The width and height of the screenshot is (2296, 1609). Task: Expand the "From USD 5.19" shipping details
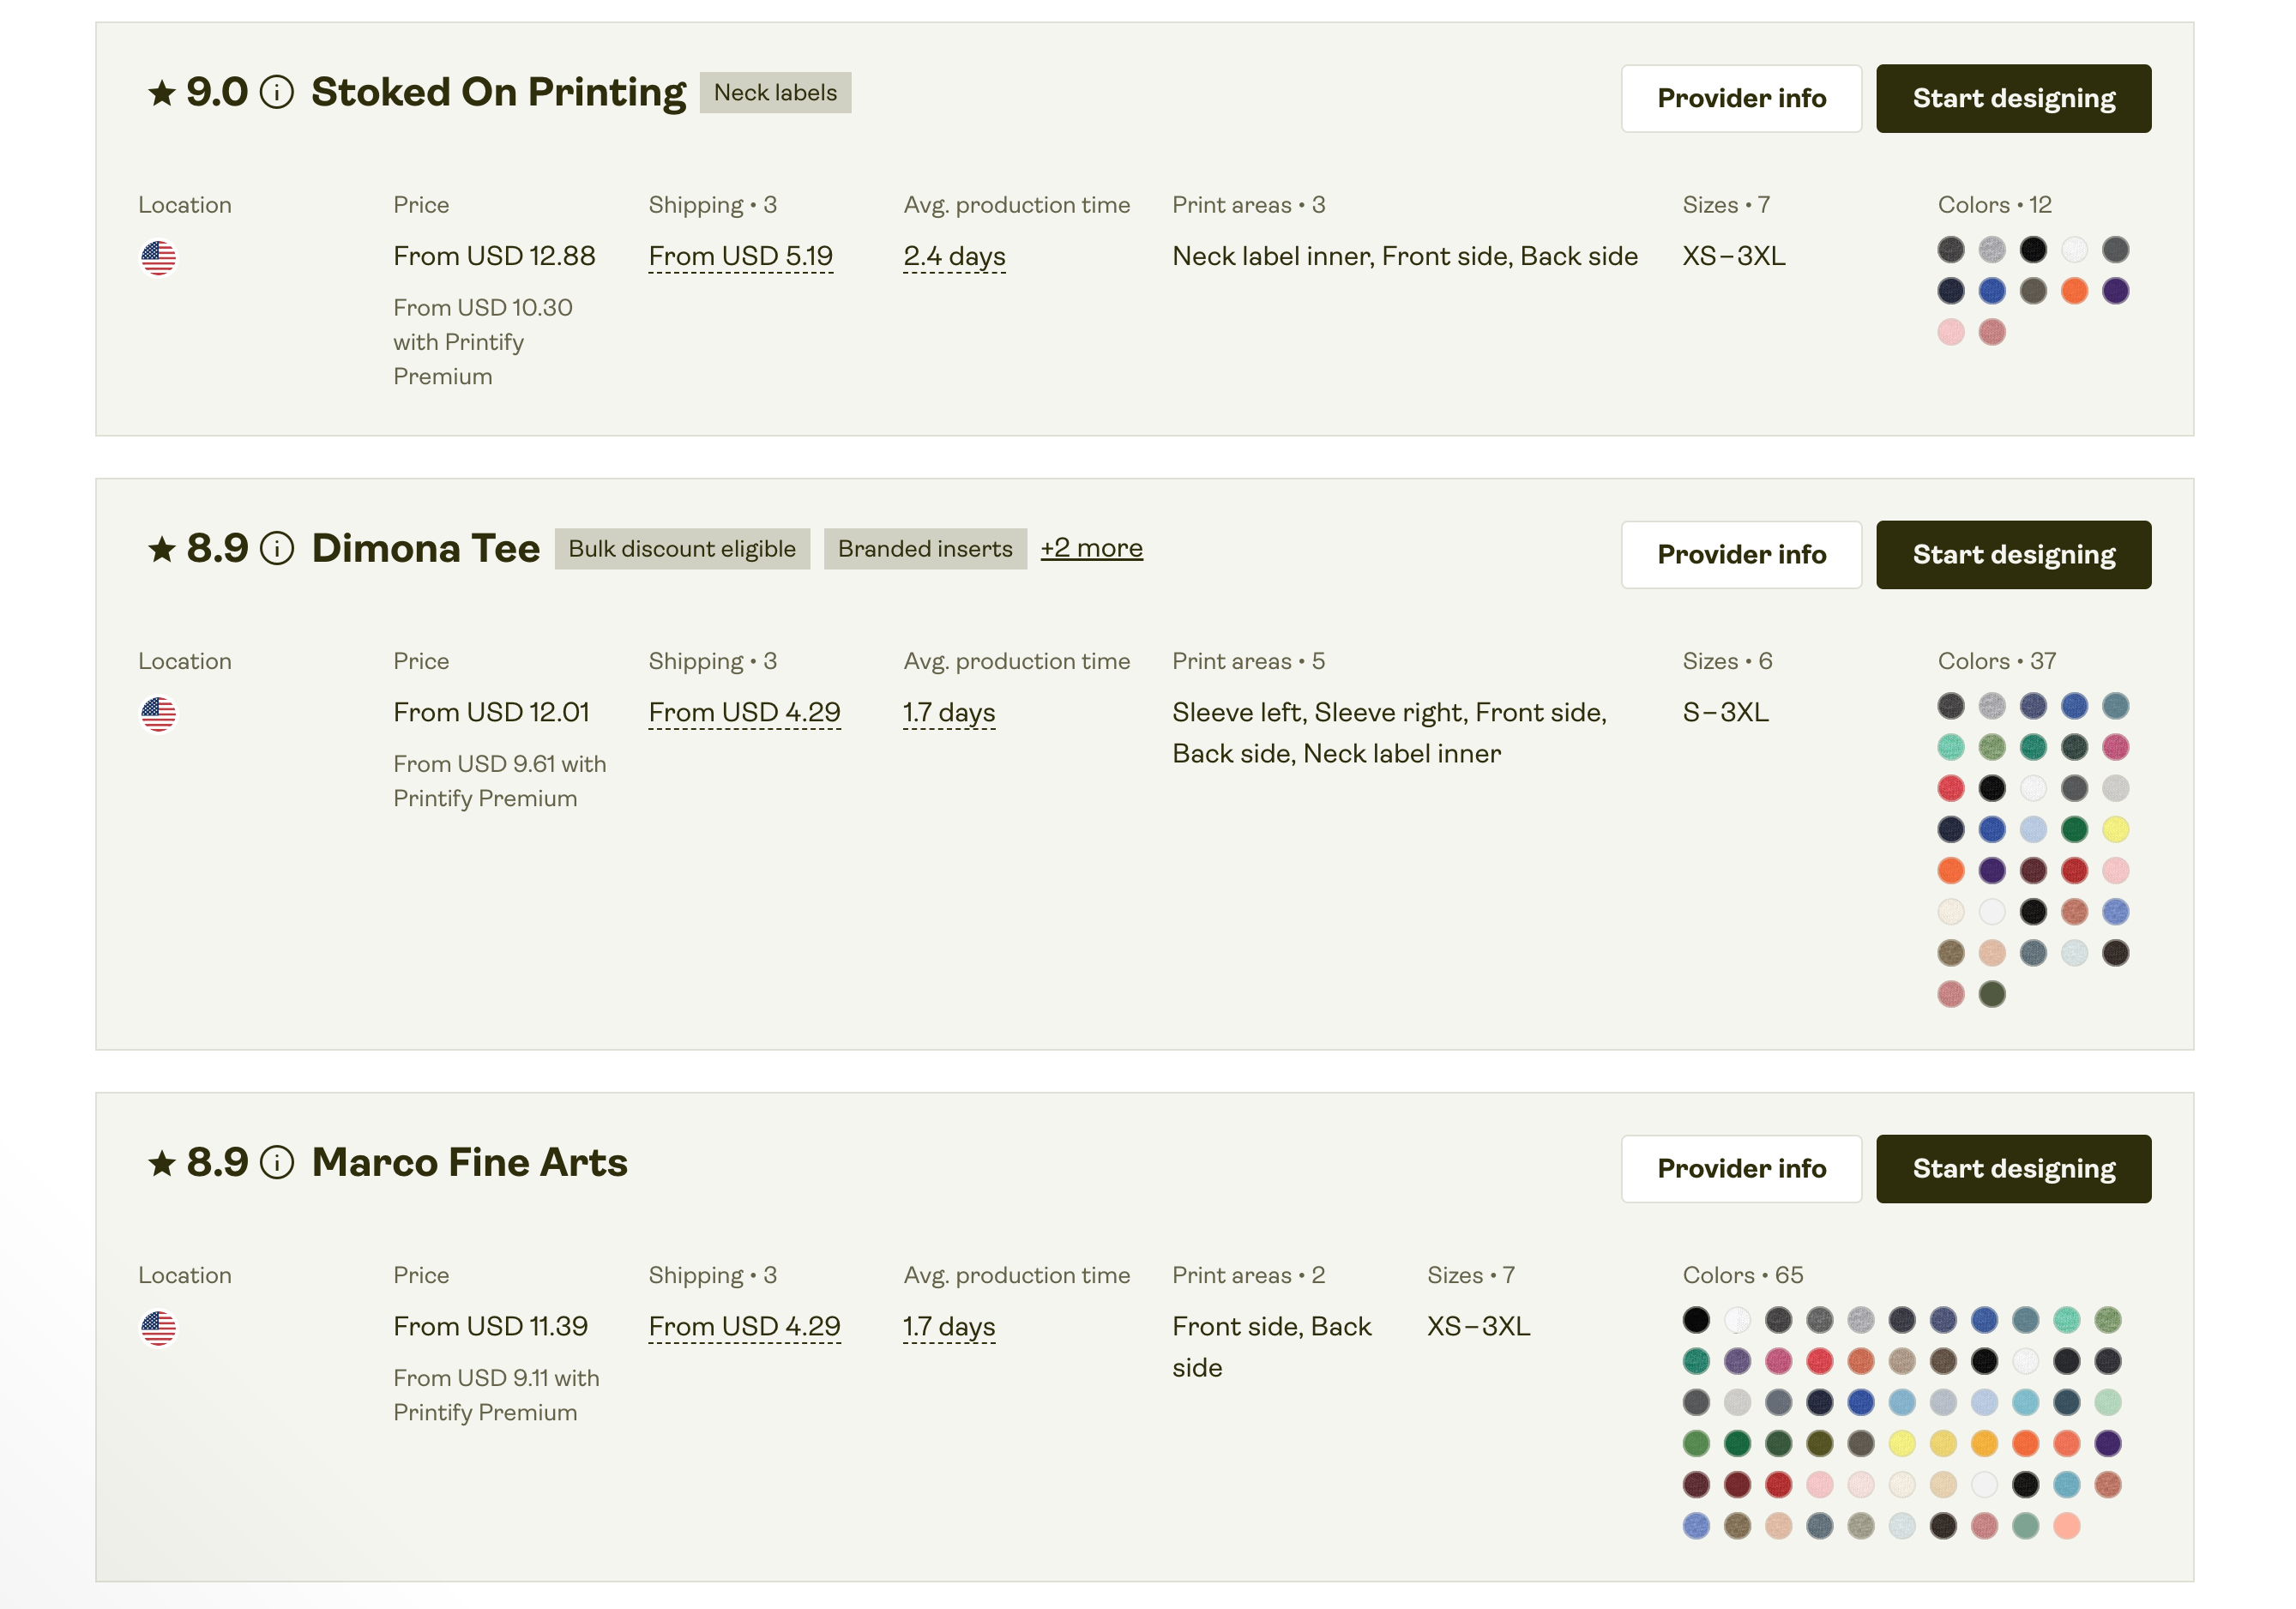click(741, 256)
